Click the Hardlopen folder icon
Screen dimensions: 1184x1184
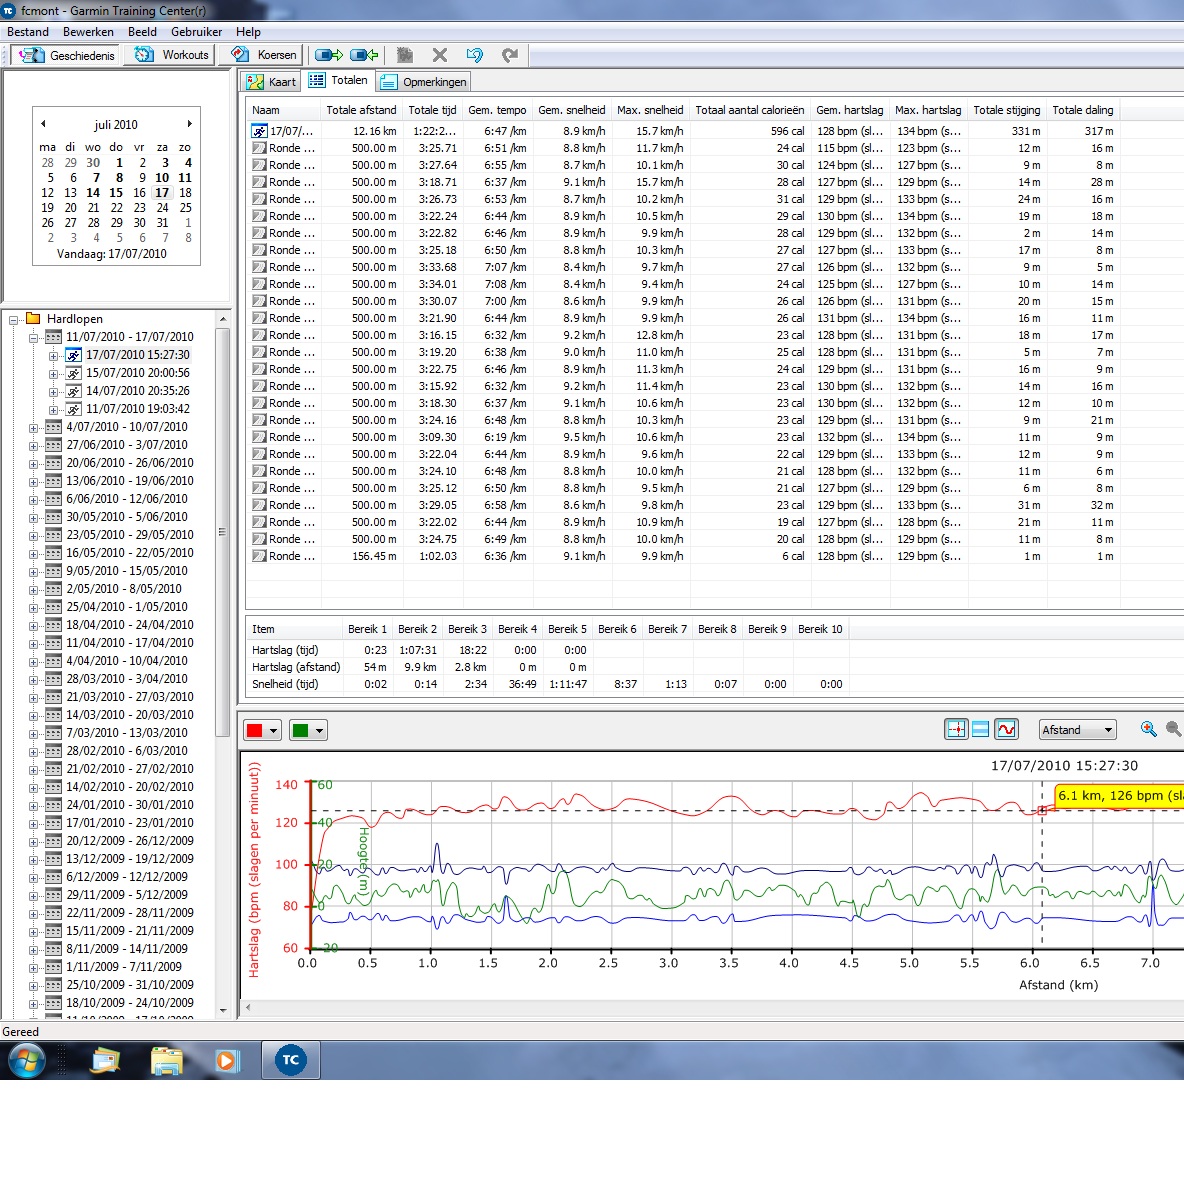point(33,318)
